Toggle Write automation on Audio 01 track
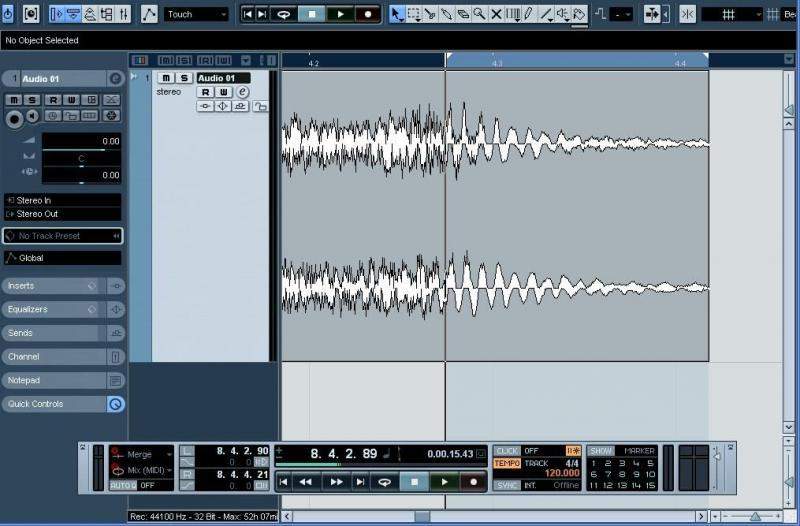Screen dimensions: 800x526 pyautogui.click(x=223, y=92)
